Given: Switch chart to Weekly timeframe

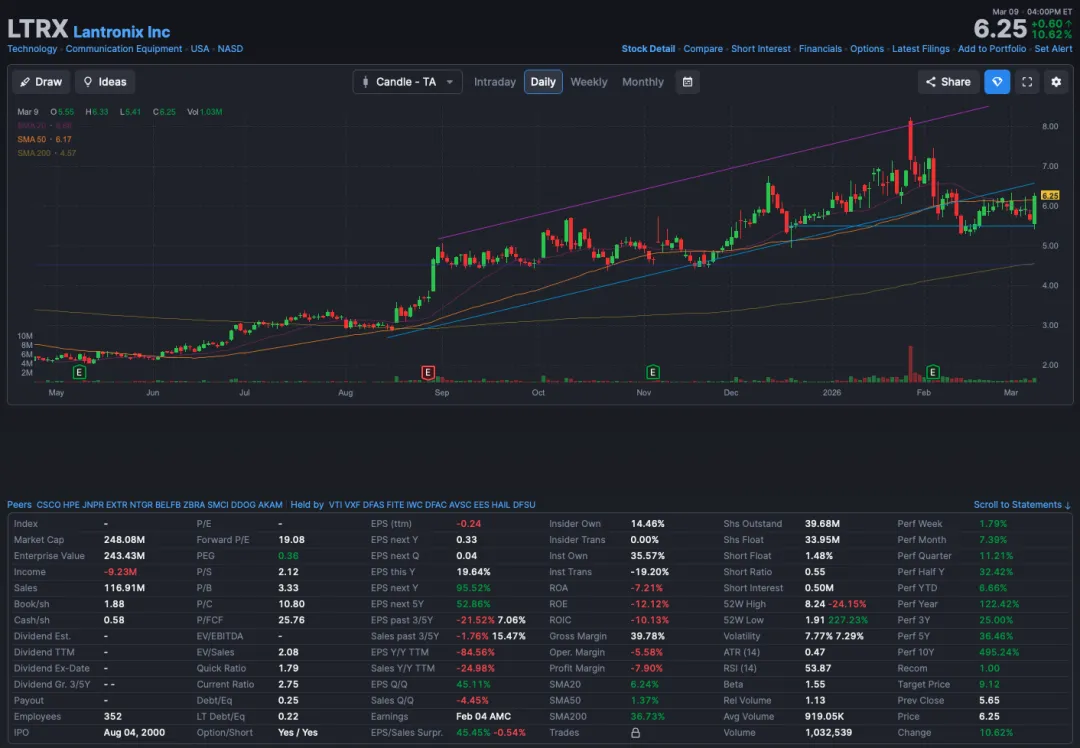Looking at the screenshot, I should (x=589, y=82).
